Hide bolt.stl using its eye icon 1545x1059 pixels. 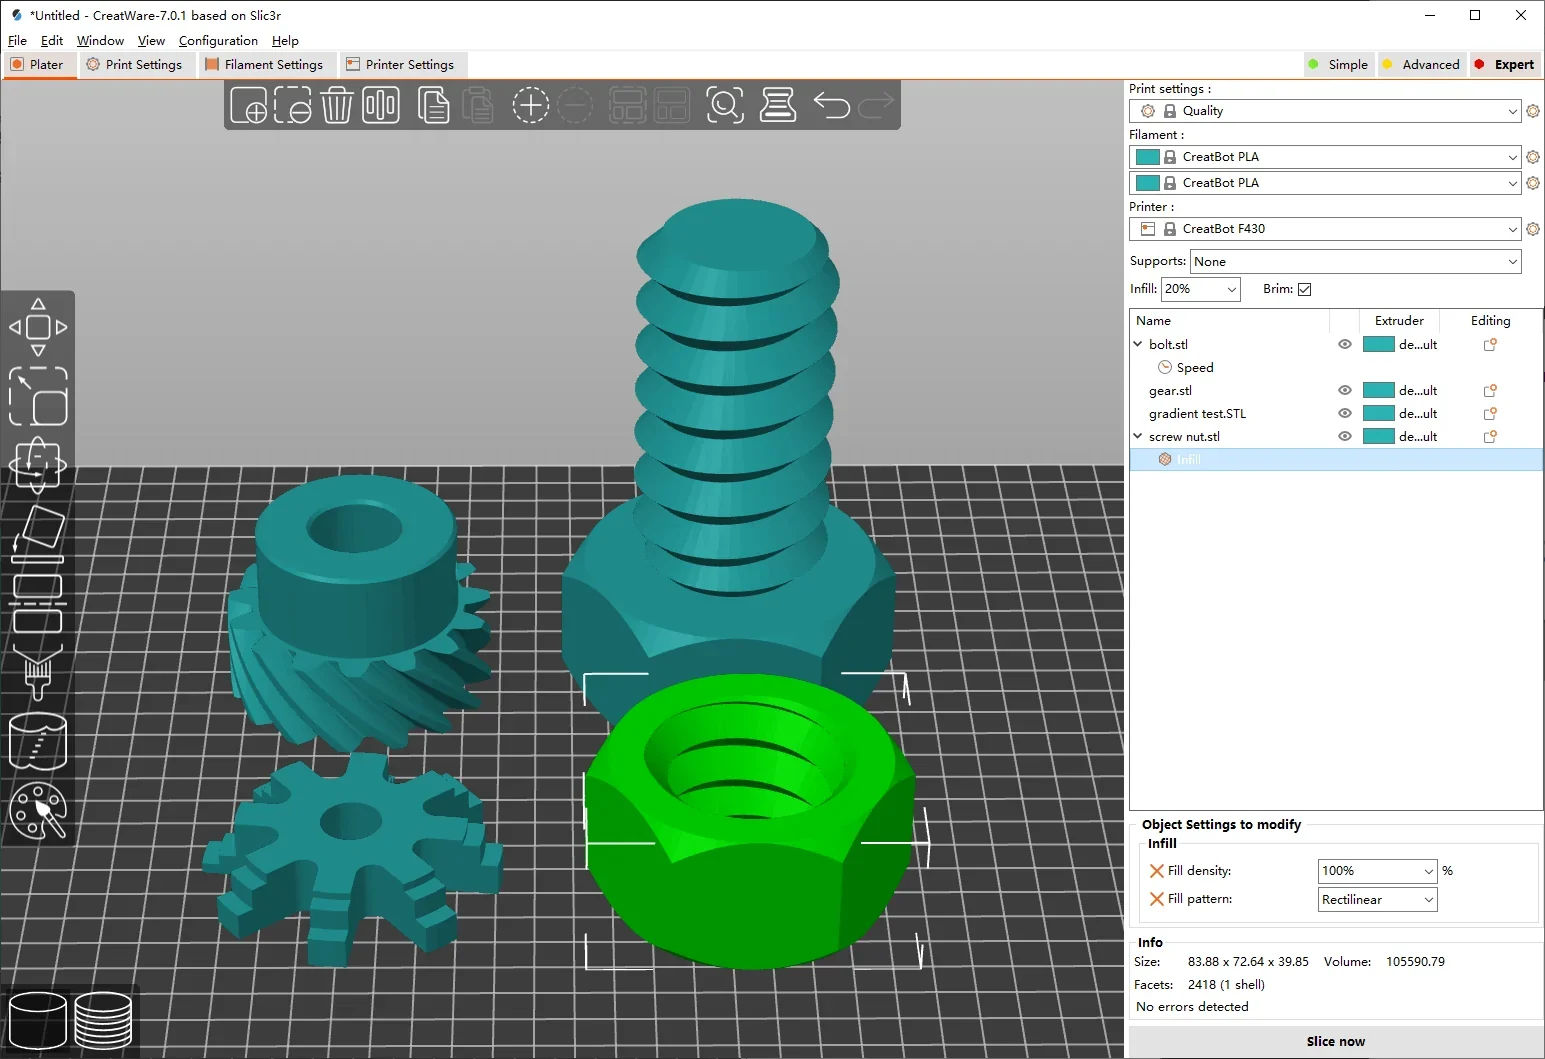[1344, 344]
